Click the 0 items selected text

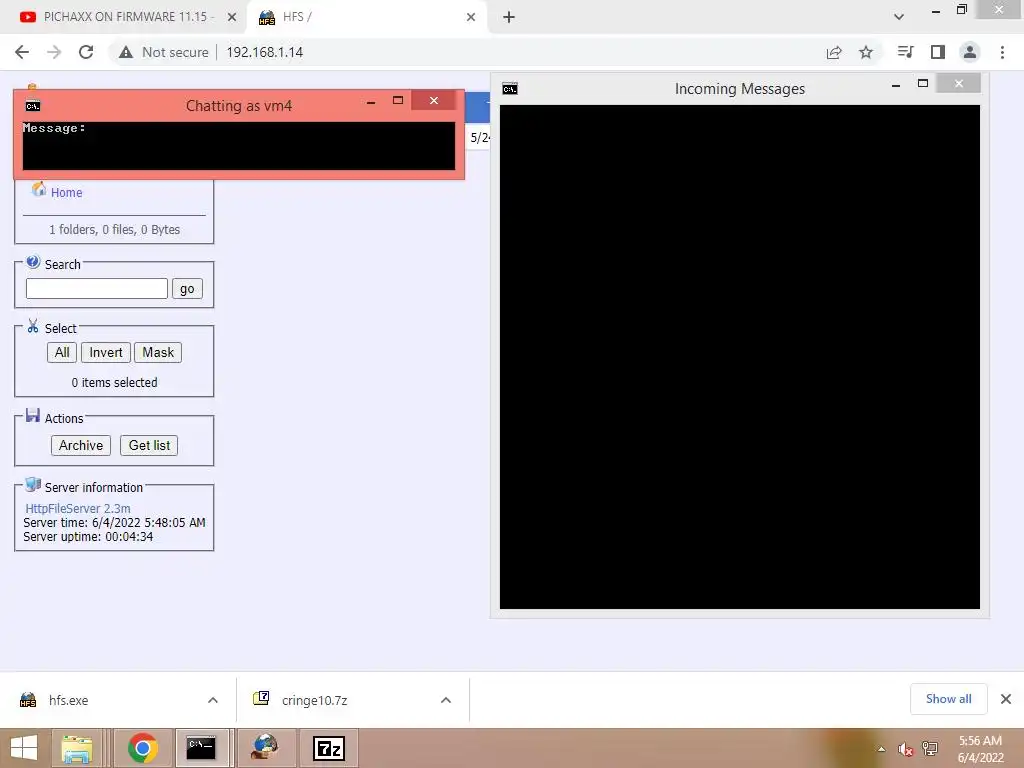point(114,383)
